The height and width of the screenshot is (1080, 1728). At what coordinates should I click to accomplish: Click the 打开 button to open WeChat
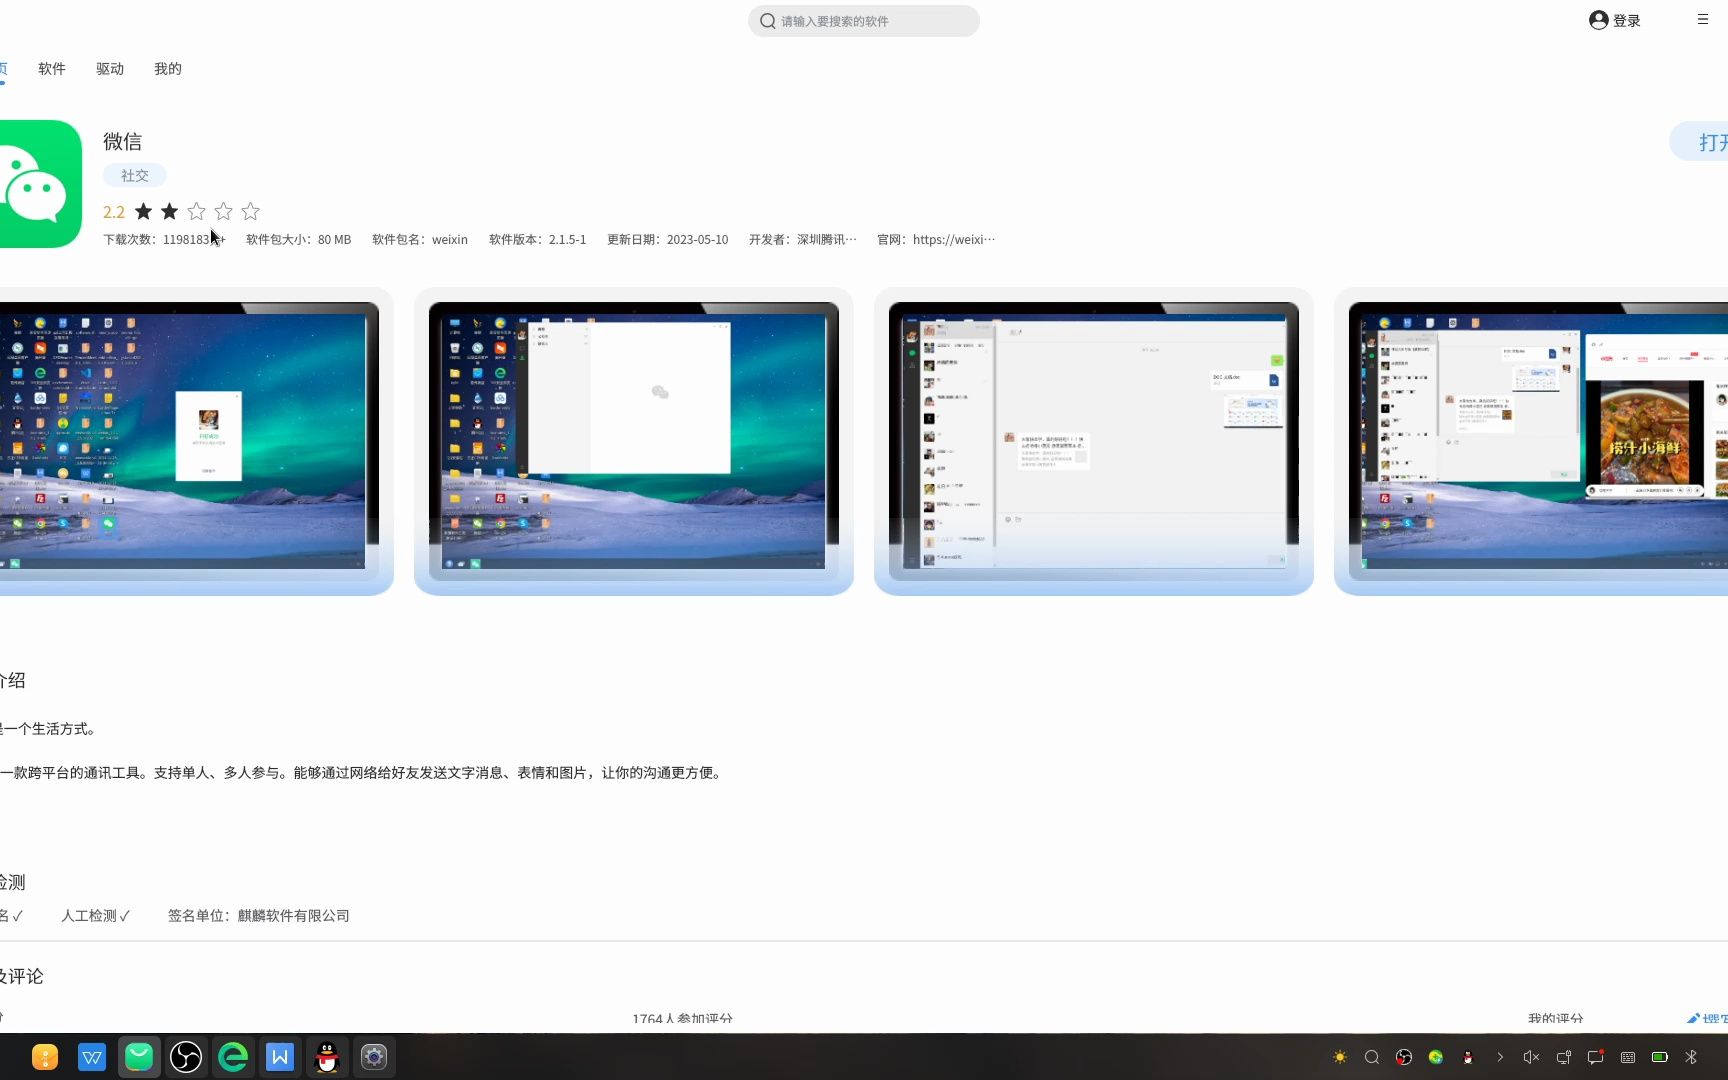[1700, 142]
